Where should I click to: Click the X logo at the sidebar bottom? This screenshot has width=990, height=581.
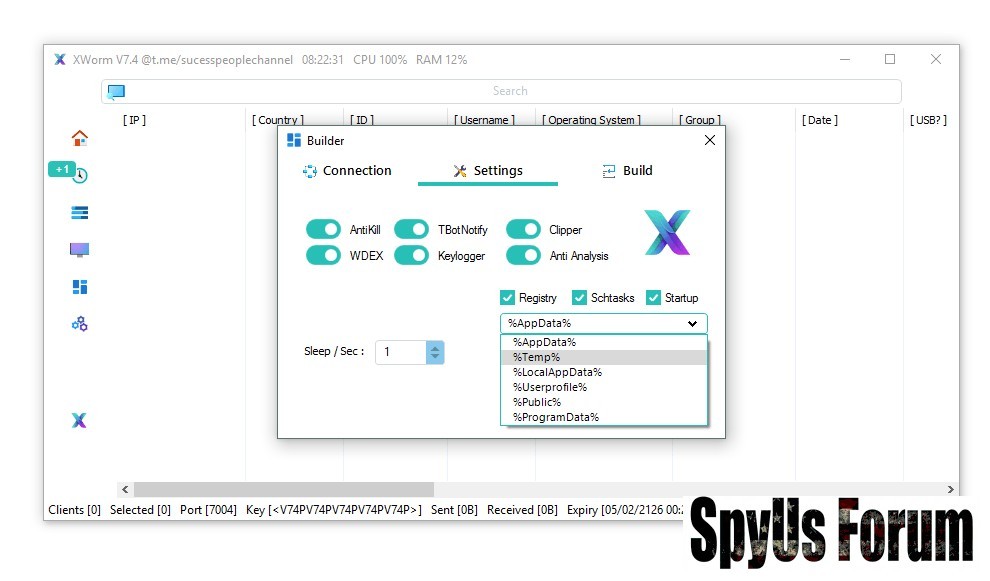click(x=80, y=420)
